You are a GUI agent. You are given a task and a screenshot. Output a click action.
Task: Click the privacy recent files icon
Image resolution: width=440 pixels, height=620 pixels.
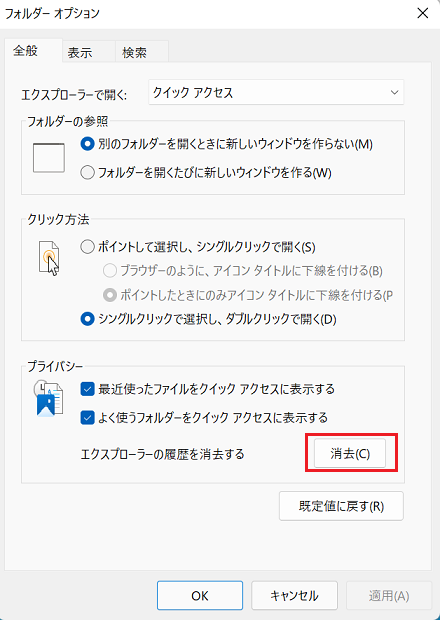click(x=48, y=399)
